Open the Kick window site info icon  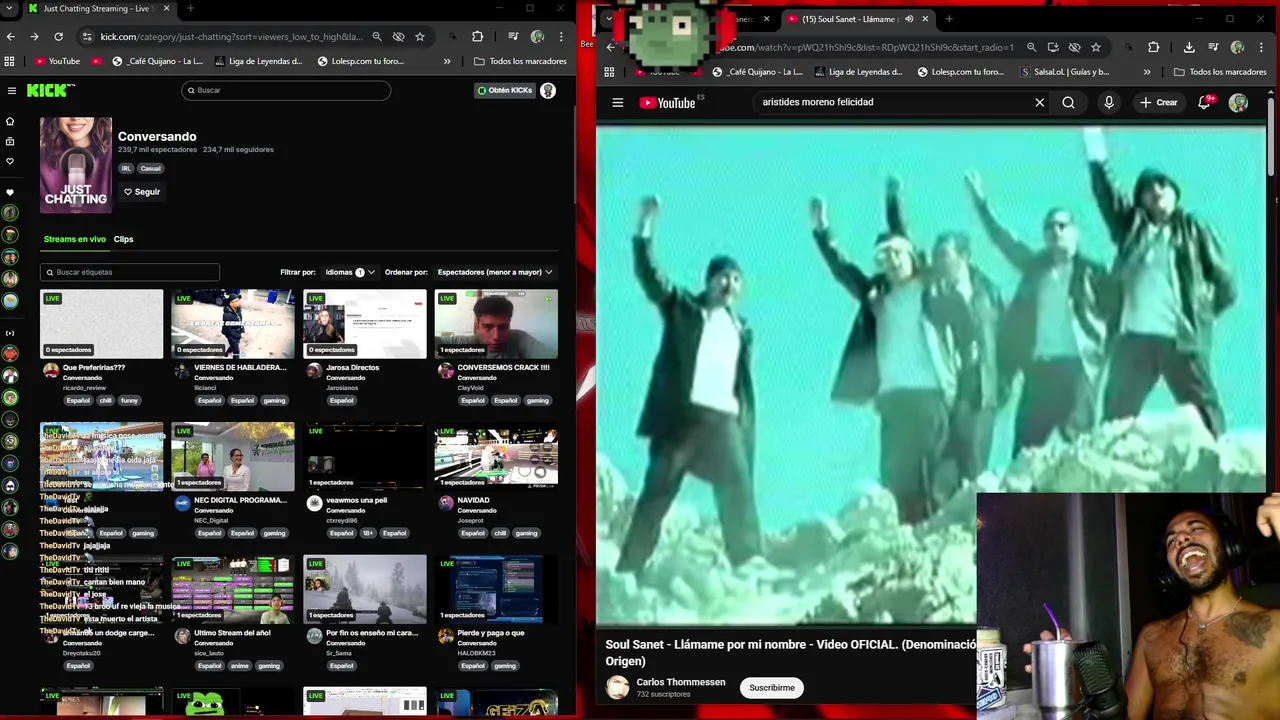point(87,37)
